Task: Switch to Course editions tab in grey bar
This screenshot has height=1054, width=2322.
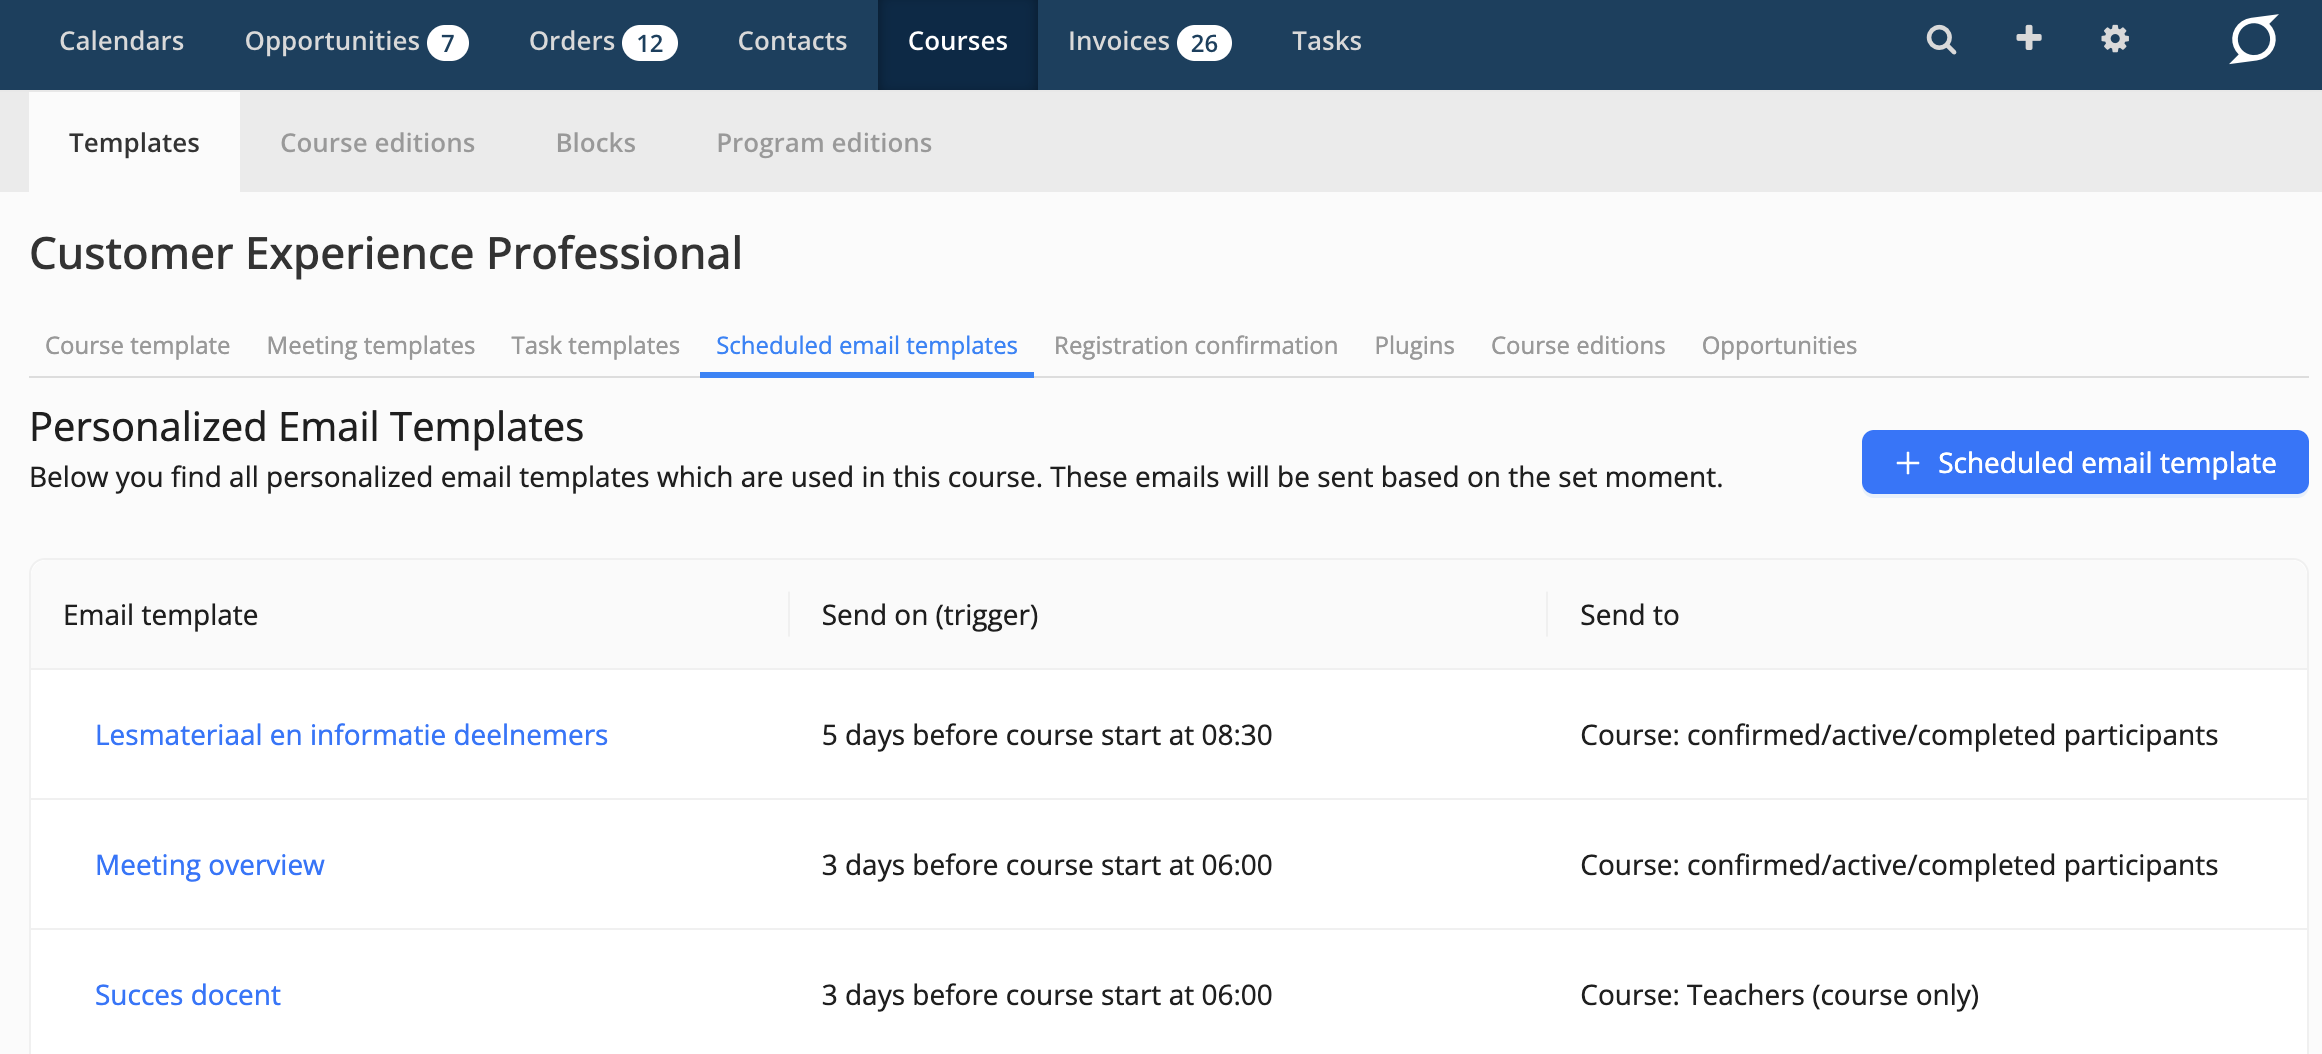Action: [x=378, y=143]
